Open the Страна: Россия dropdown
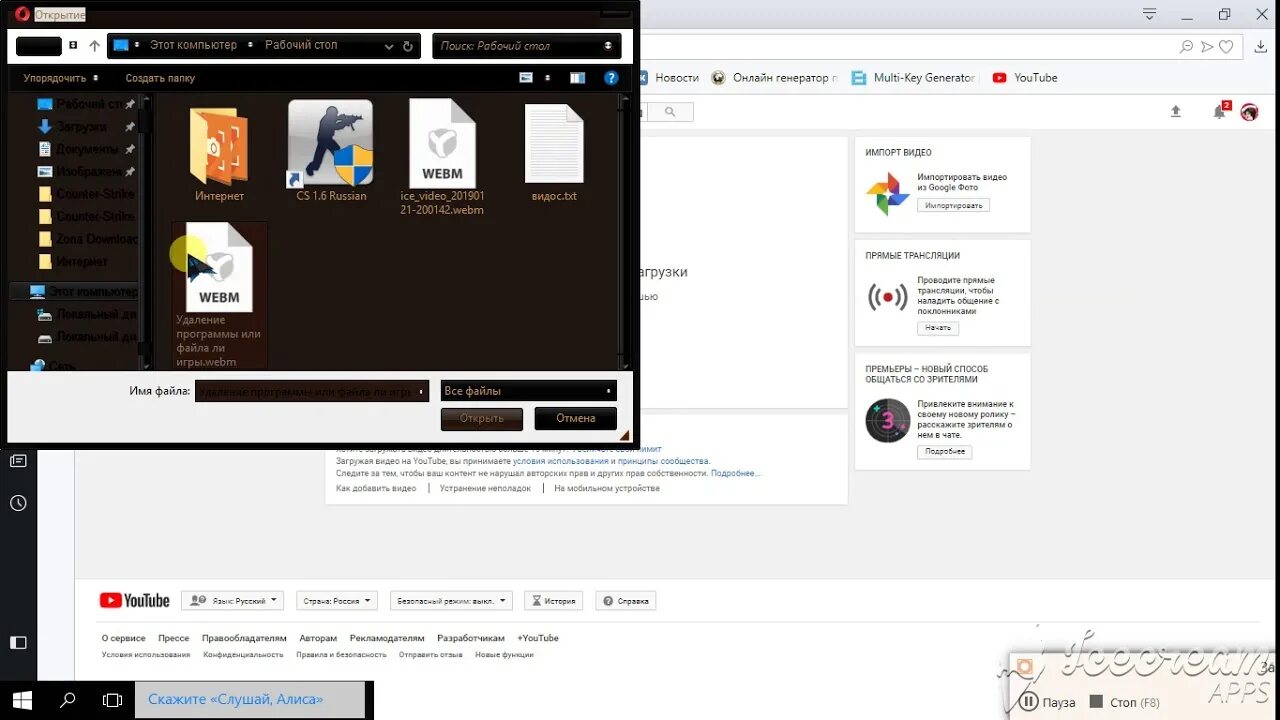Screen dimensions: 1280x720 point(338,601)
